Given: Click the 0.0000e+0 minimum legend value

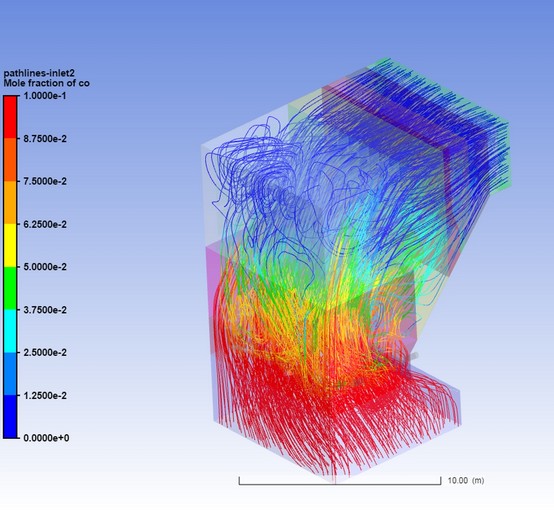Looking at the screenshot, I should click(x=46, y=438).
